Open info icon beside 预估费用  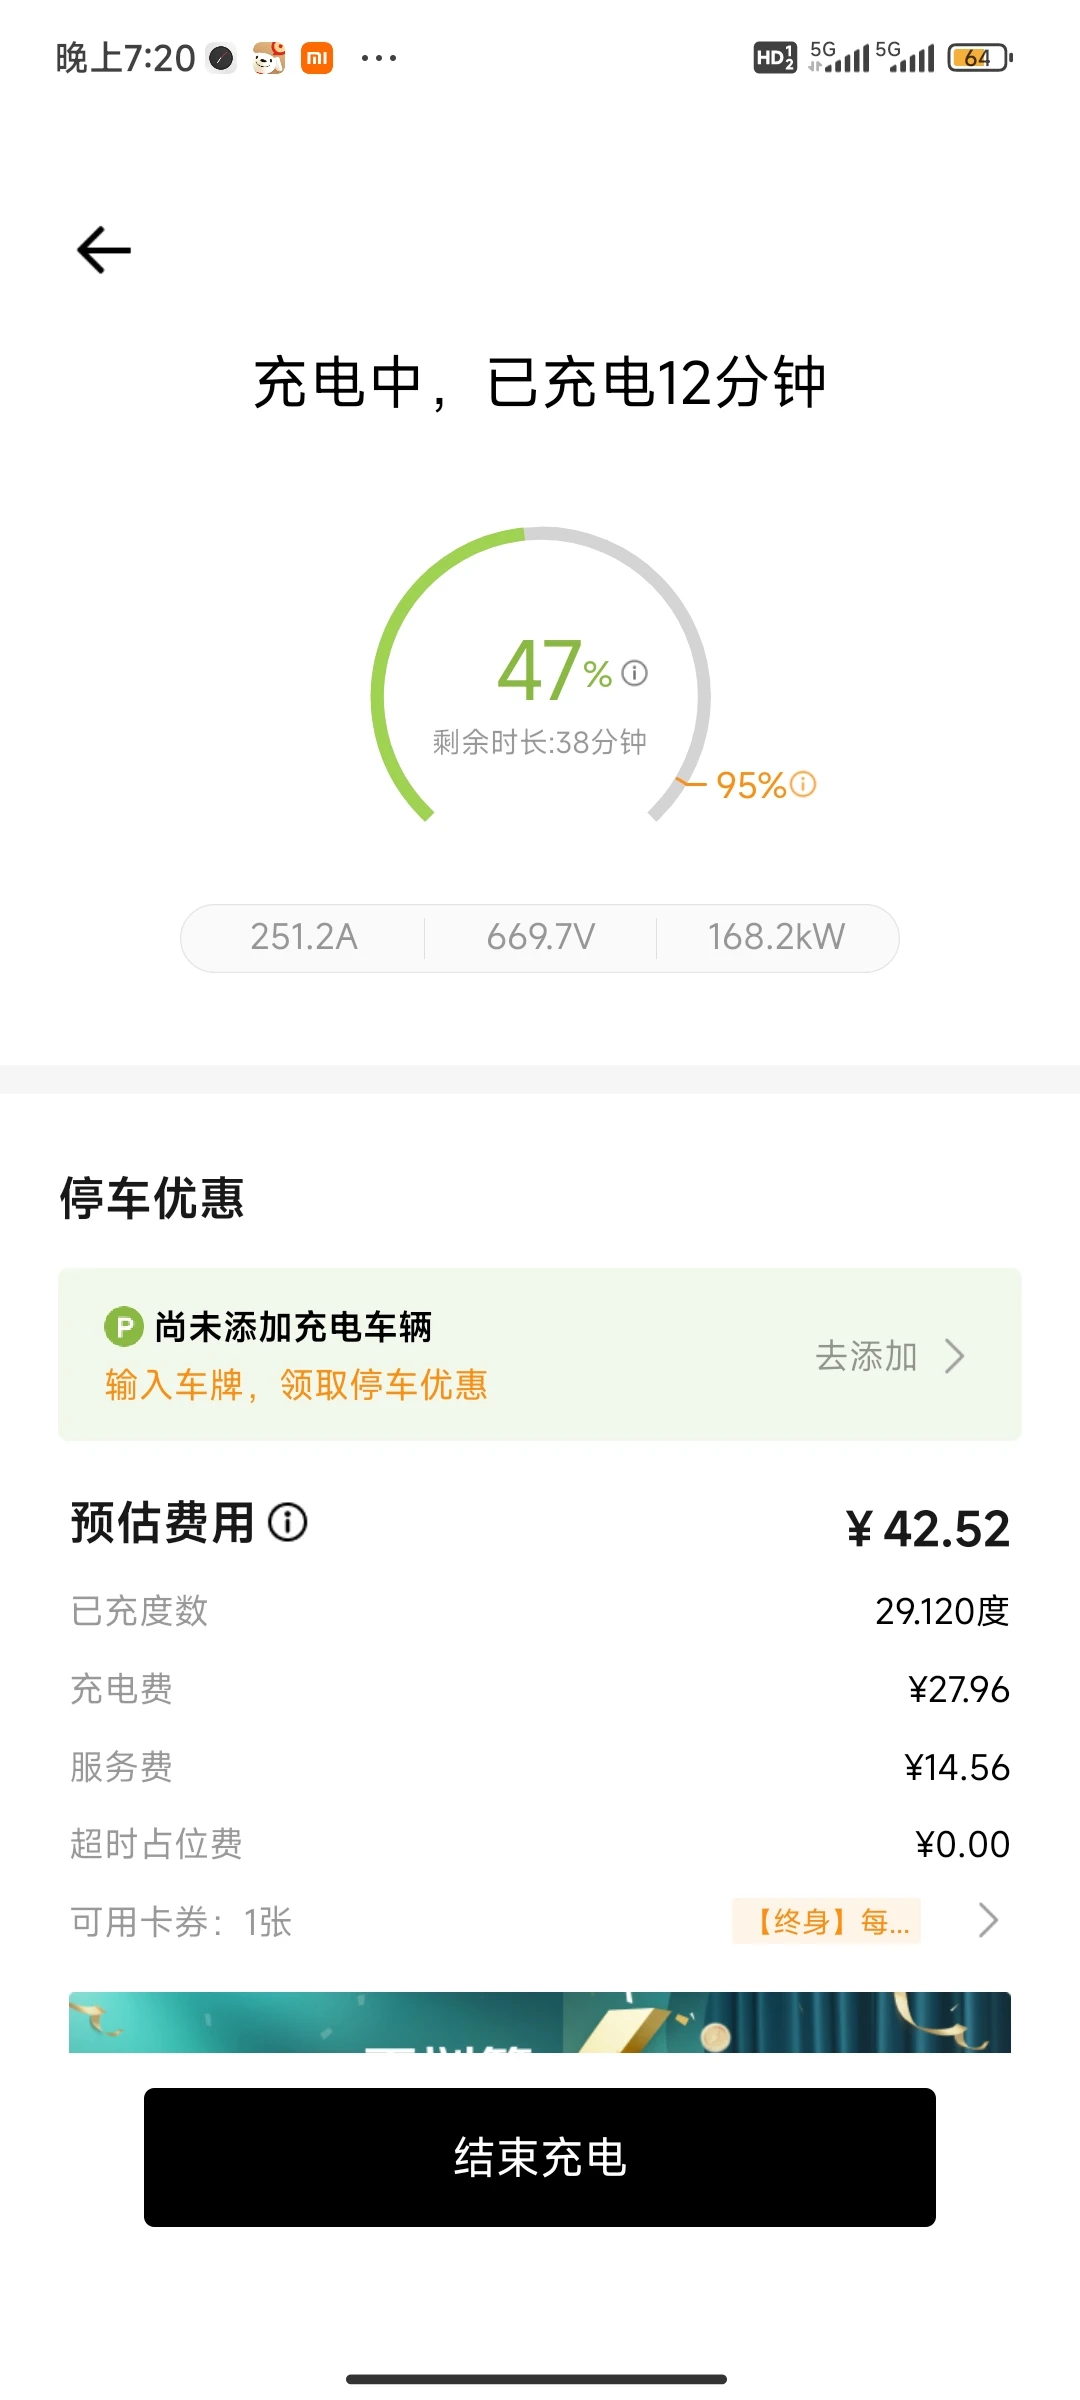click(x=288, y=1523)
